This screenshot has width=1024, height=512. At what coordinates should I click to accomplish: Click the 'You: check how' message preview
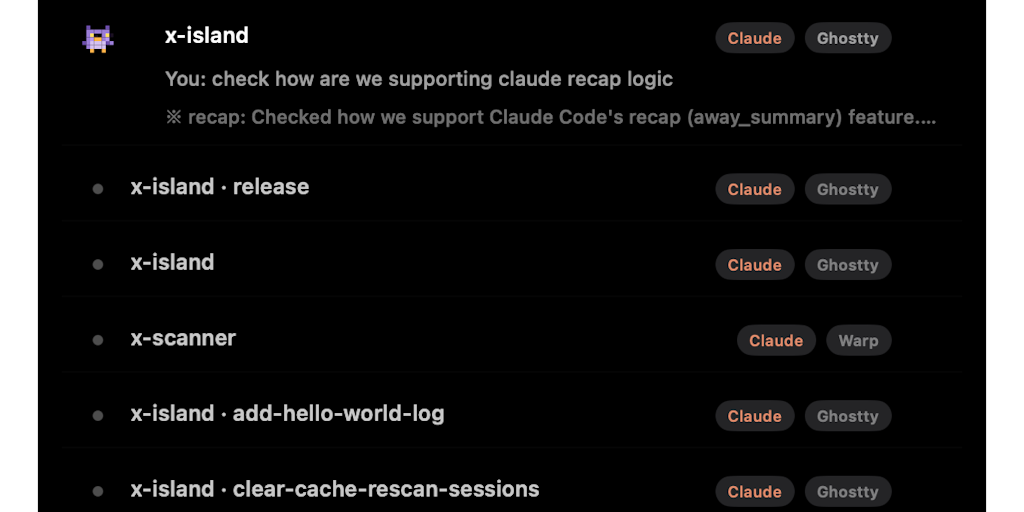418,79
